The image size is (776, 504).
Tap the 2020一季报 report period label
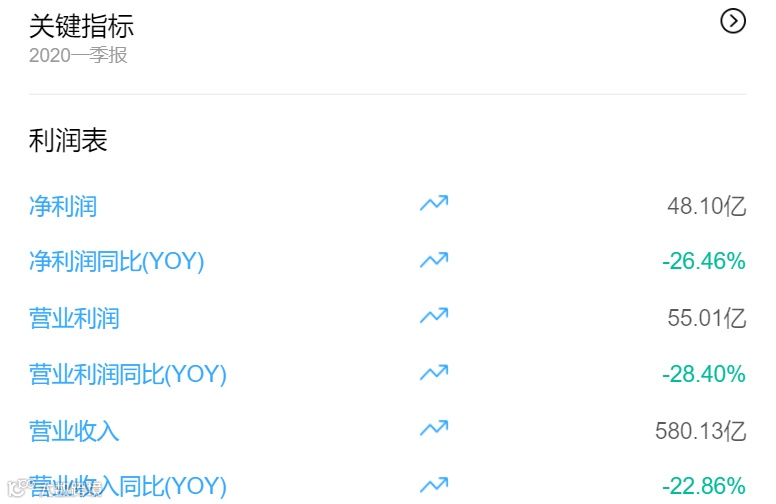click(78, 55)
